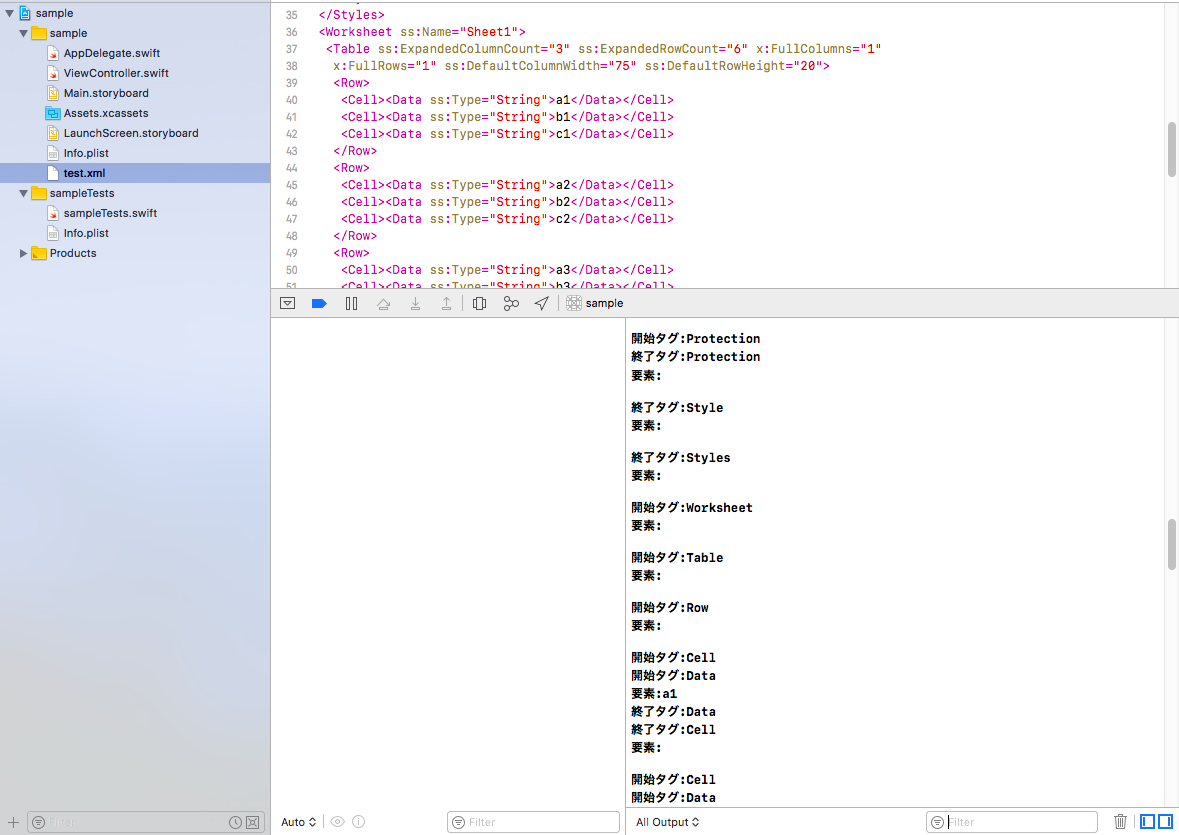
Task: Click the Step Out icon
Action: click(x=446, y=303)
